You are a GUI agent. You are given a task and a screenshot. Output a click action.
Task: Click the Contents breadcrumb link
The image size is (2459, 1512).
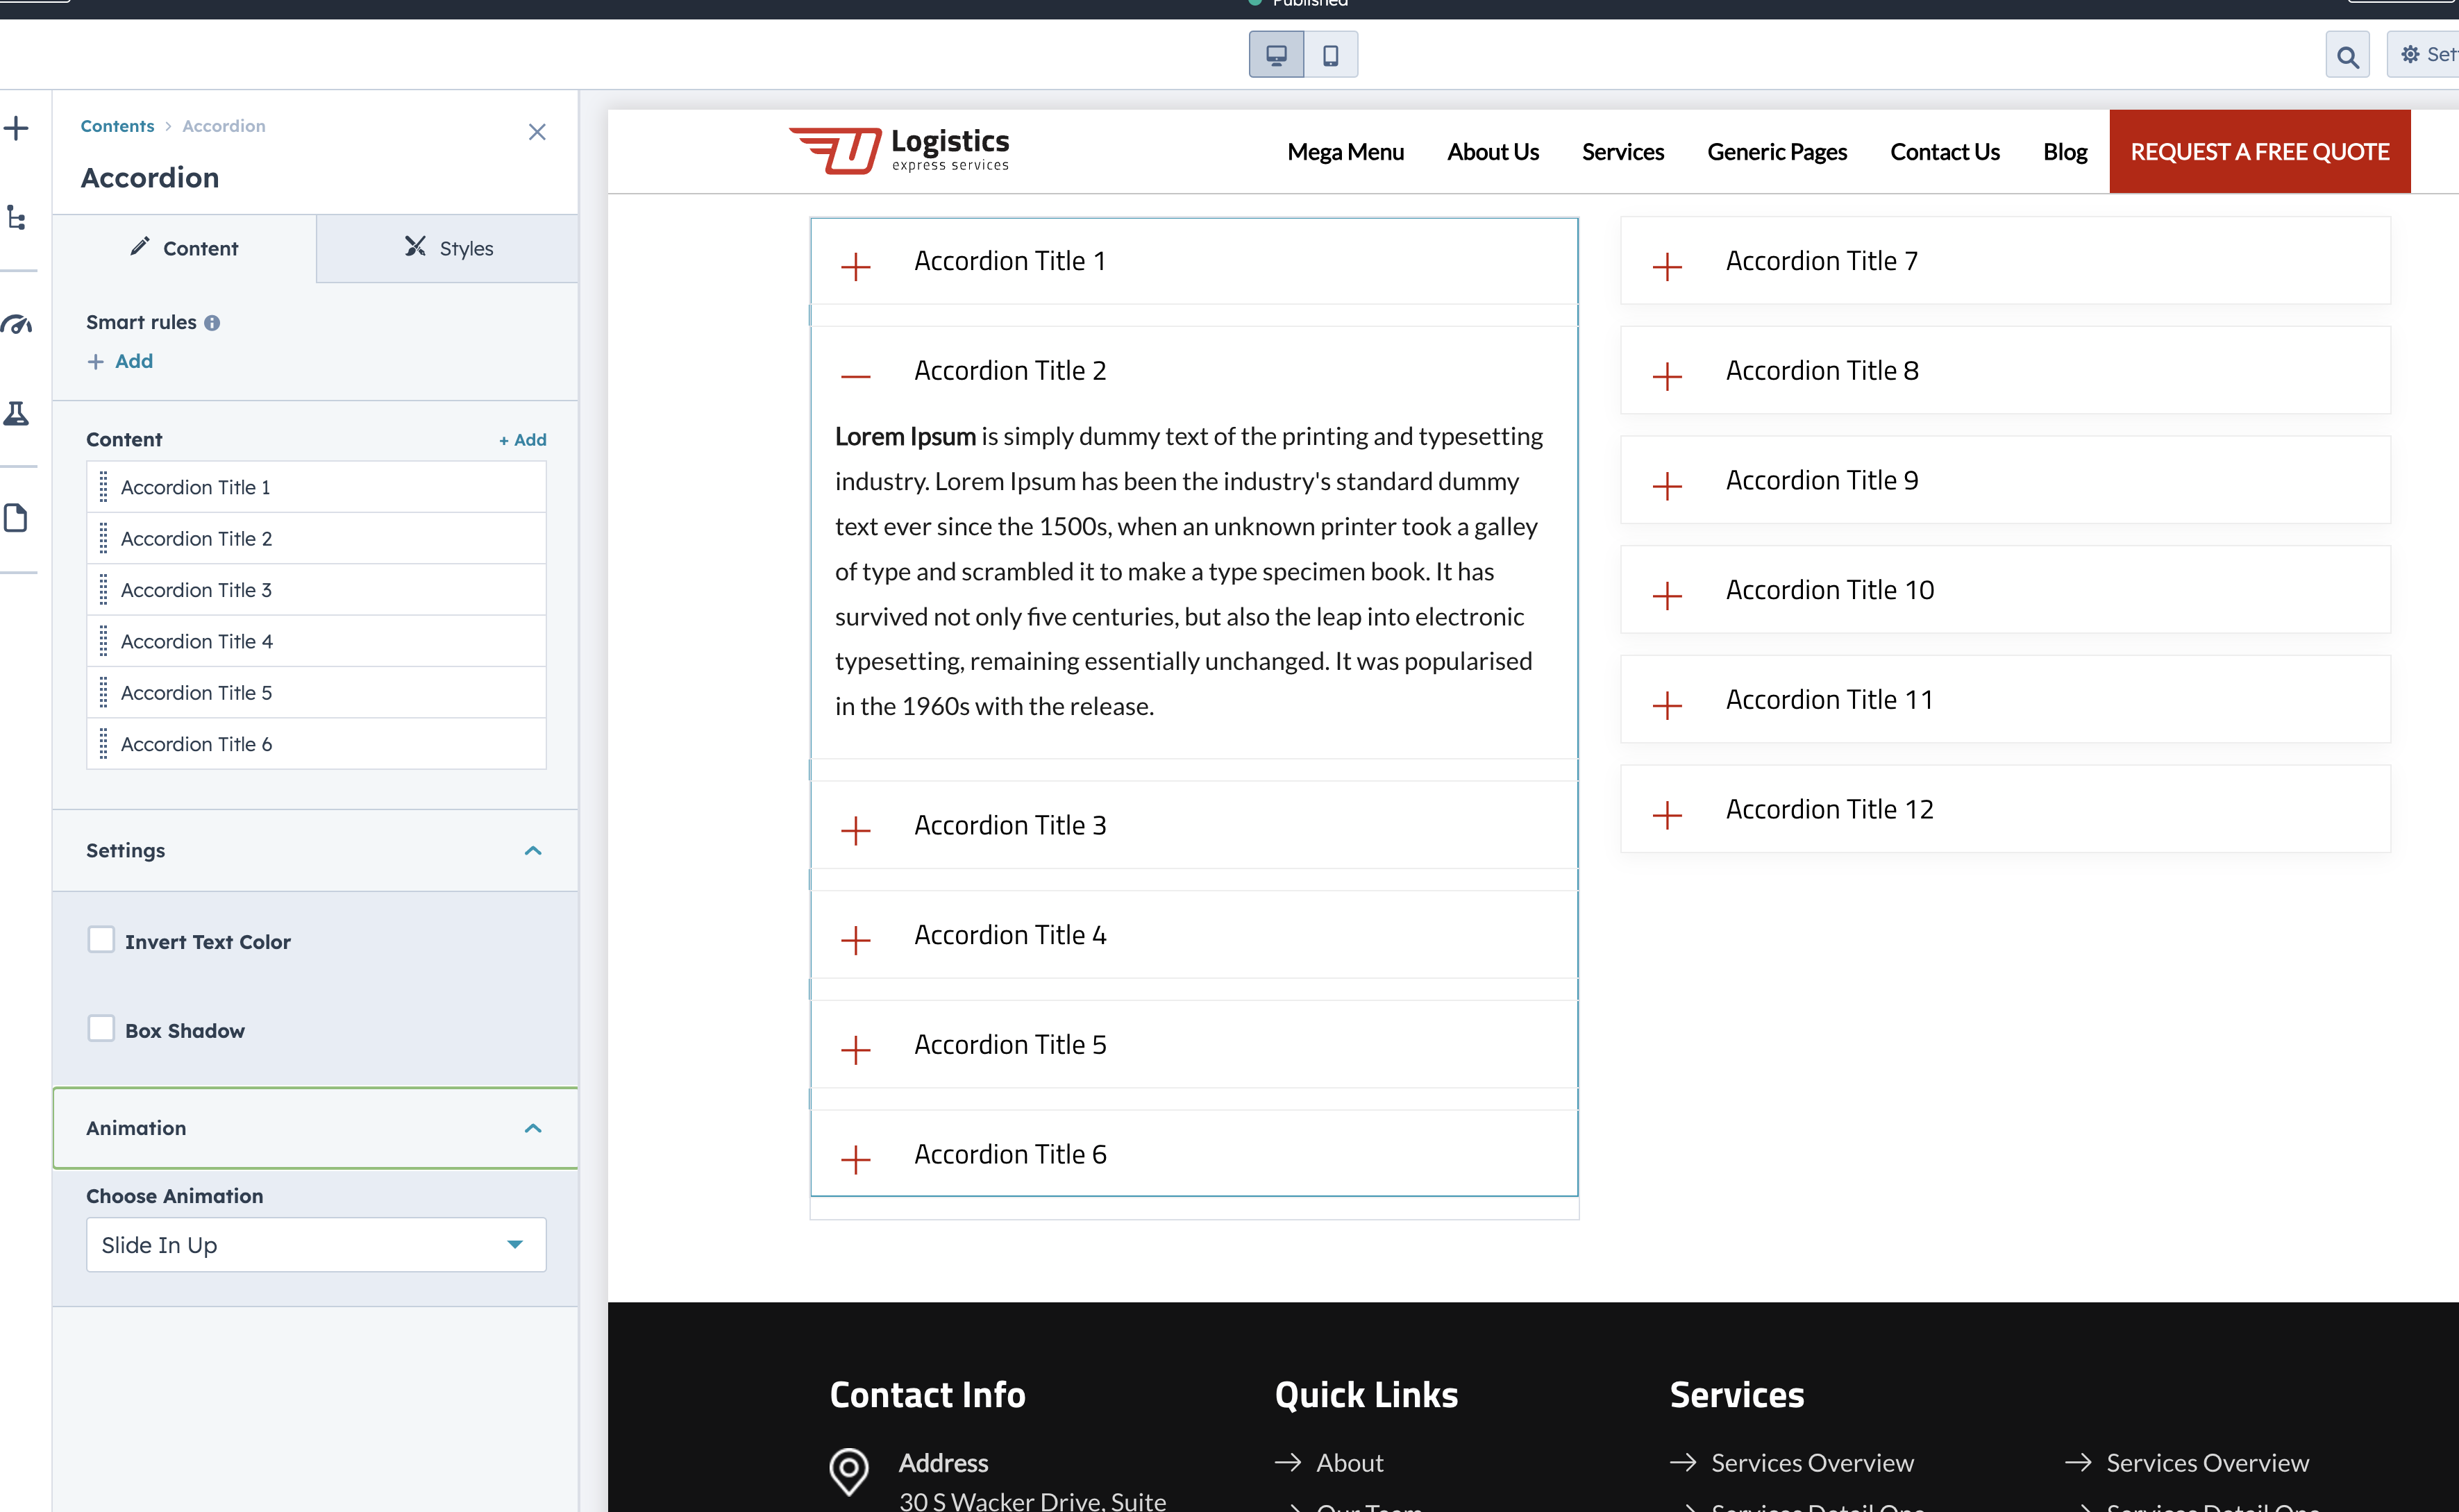pyautogui.click(x=117, y=126)
